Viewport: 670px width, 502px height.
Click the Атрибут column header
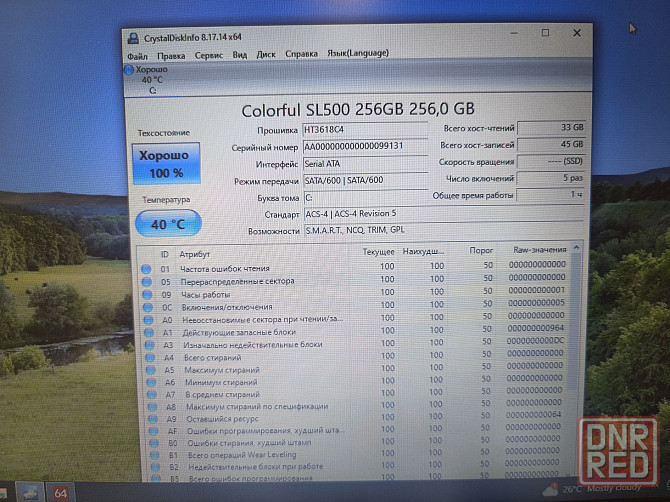(194, 254)
